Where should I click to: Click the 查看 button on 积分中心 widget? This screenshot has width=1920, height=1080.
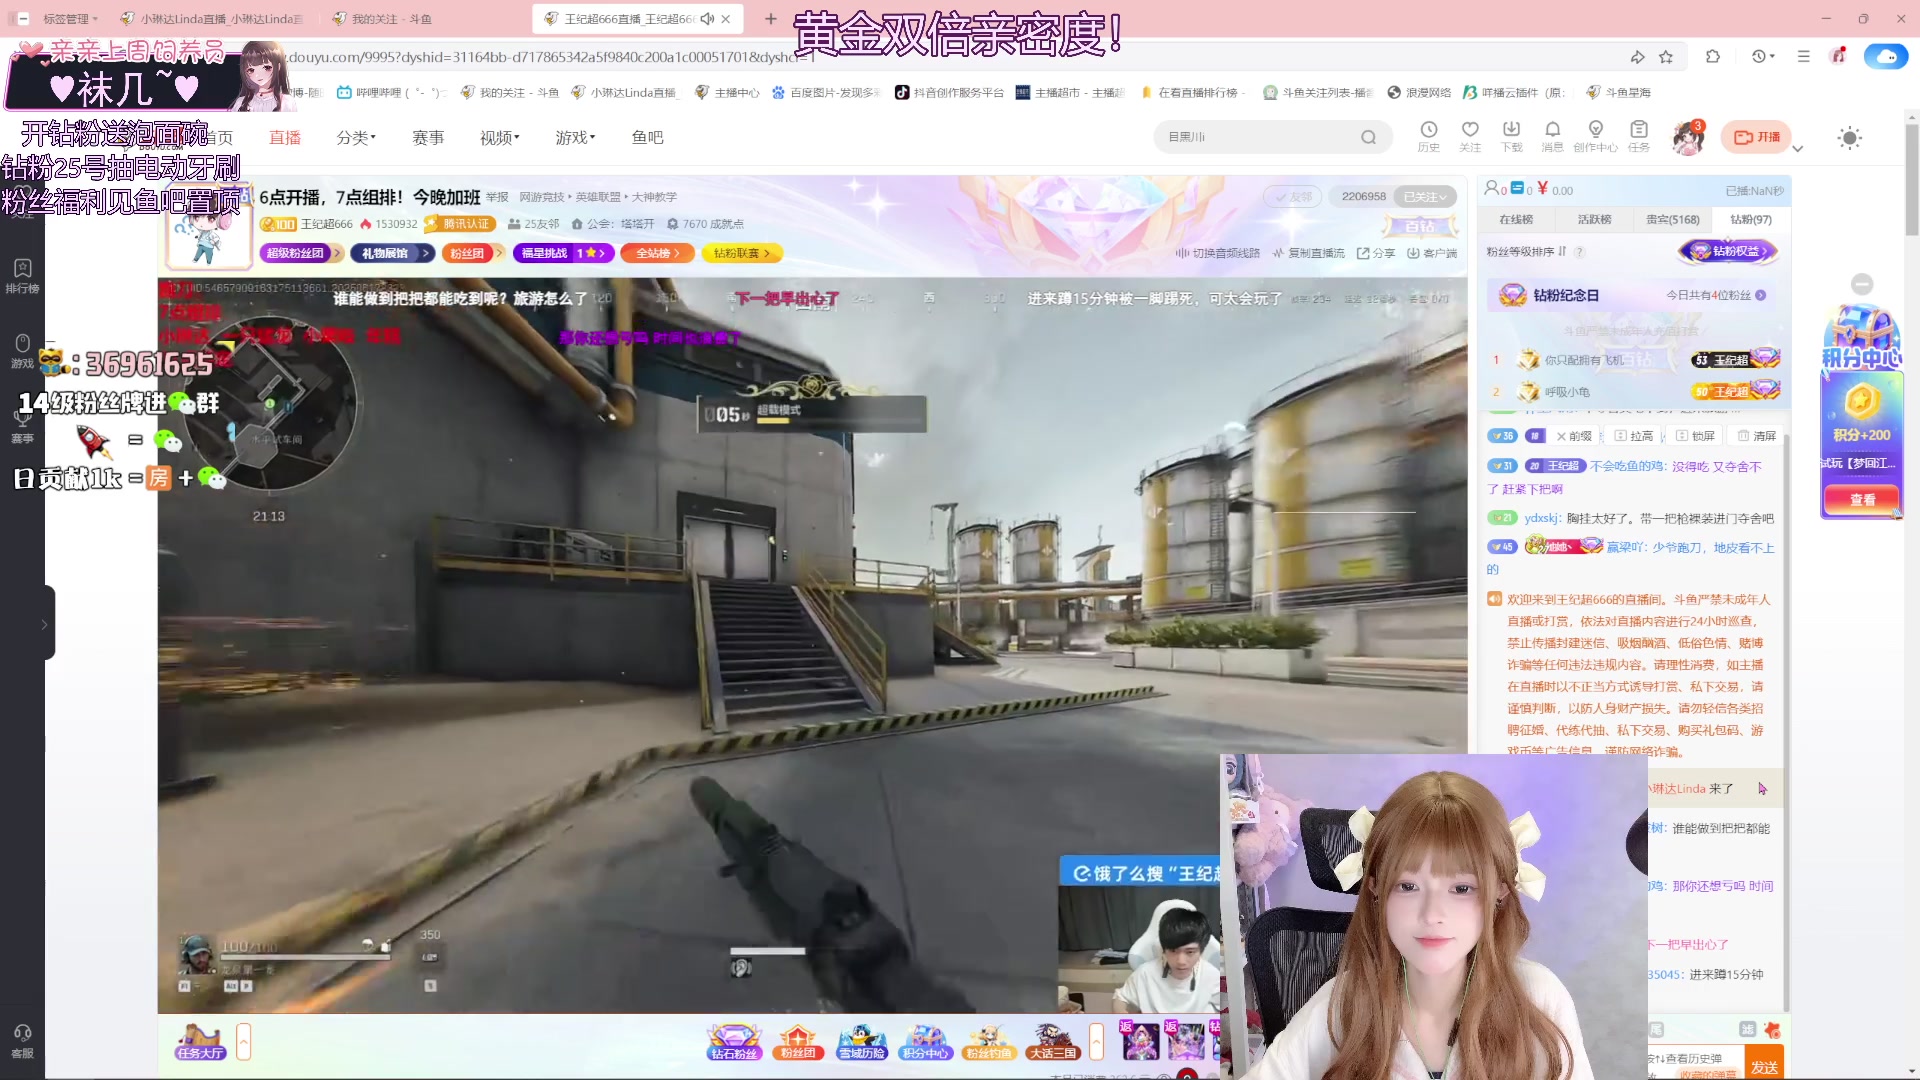tap(1862, 499)
